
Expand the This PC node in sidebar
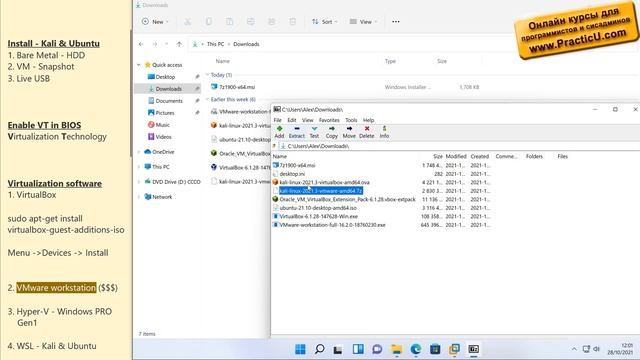pyautogui.click(x=139, y=167)
